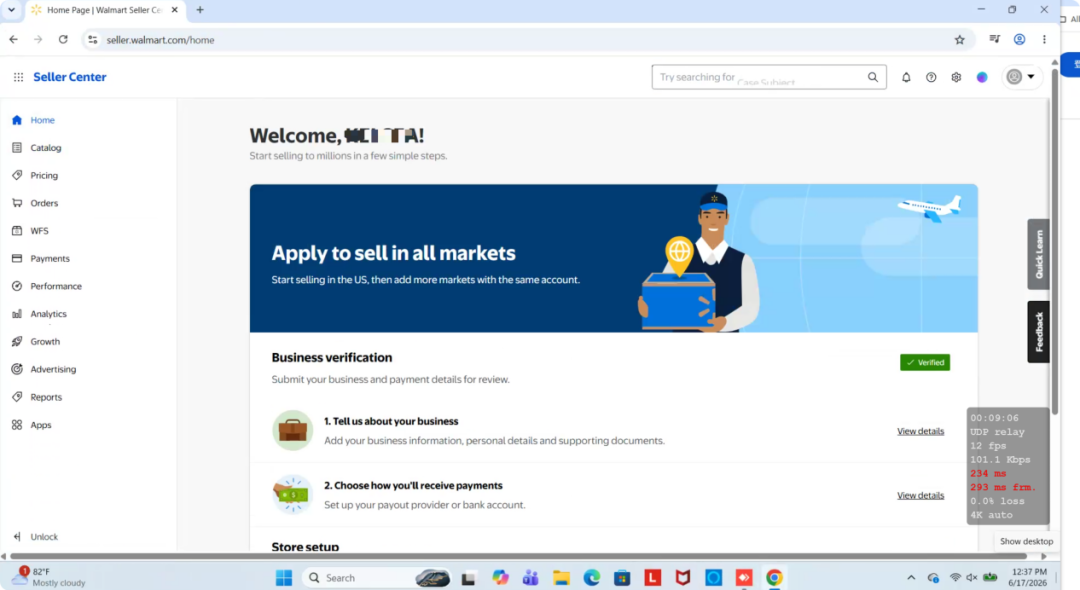Open the weather widget on the taskbar
The height and width of the screenshot is (590, 1080).
click(48, 577)
